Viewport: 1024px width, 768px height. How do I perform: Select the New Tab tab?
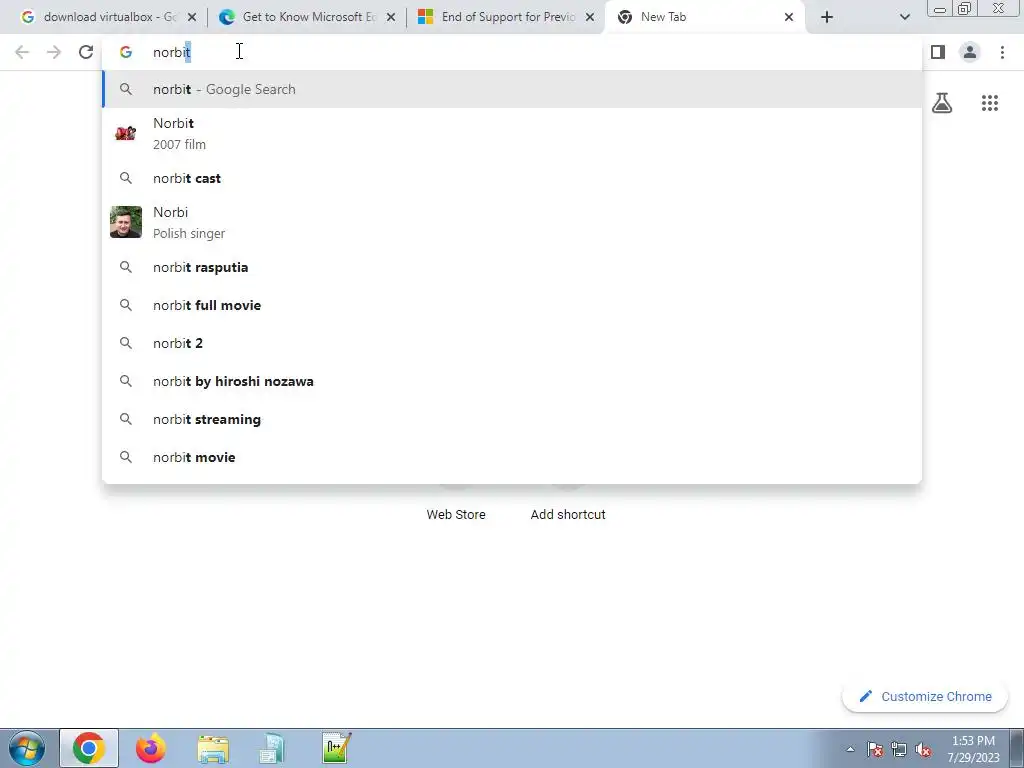point(702,18)
